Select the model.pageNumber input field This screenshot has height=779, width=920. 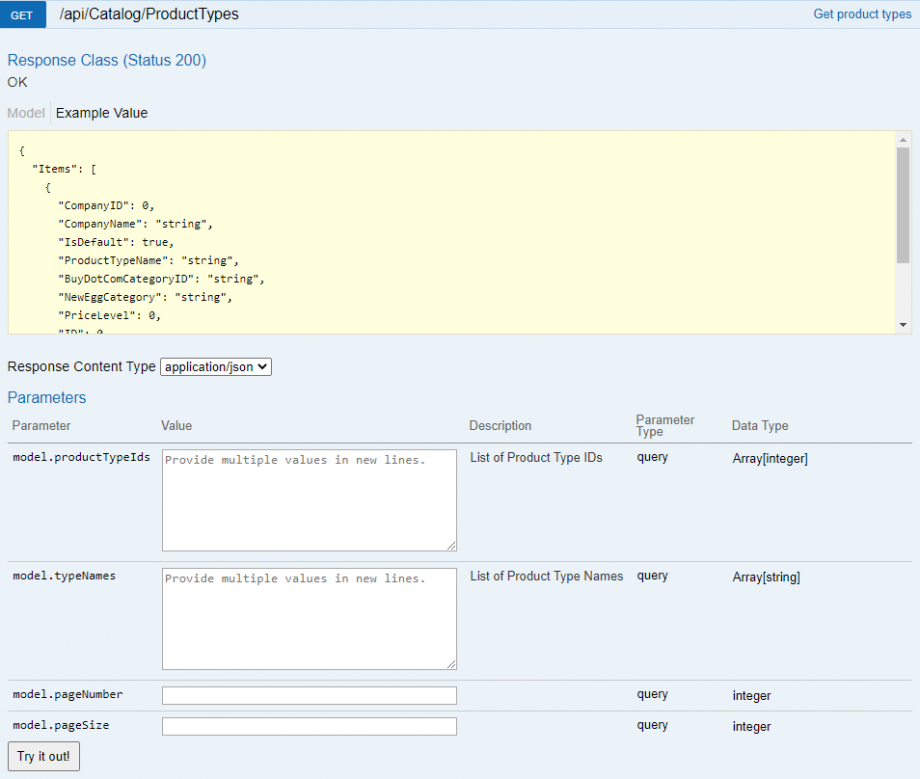click(308, 696)
